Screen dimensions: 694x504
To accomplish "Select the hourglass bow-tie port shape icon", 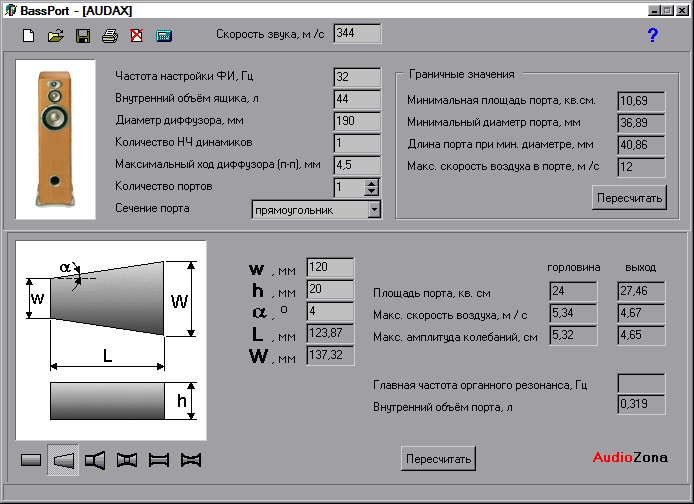I will 191,460.
